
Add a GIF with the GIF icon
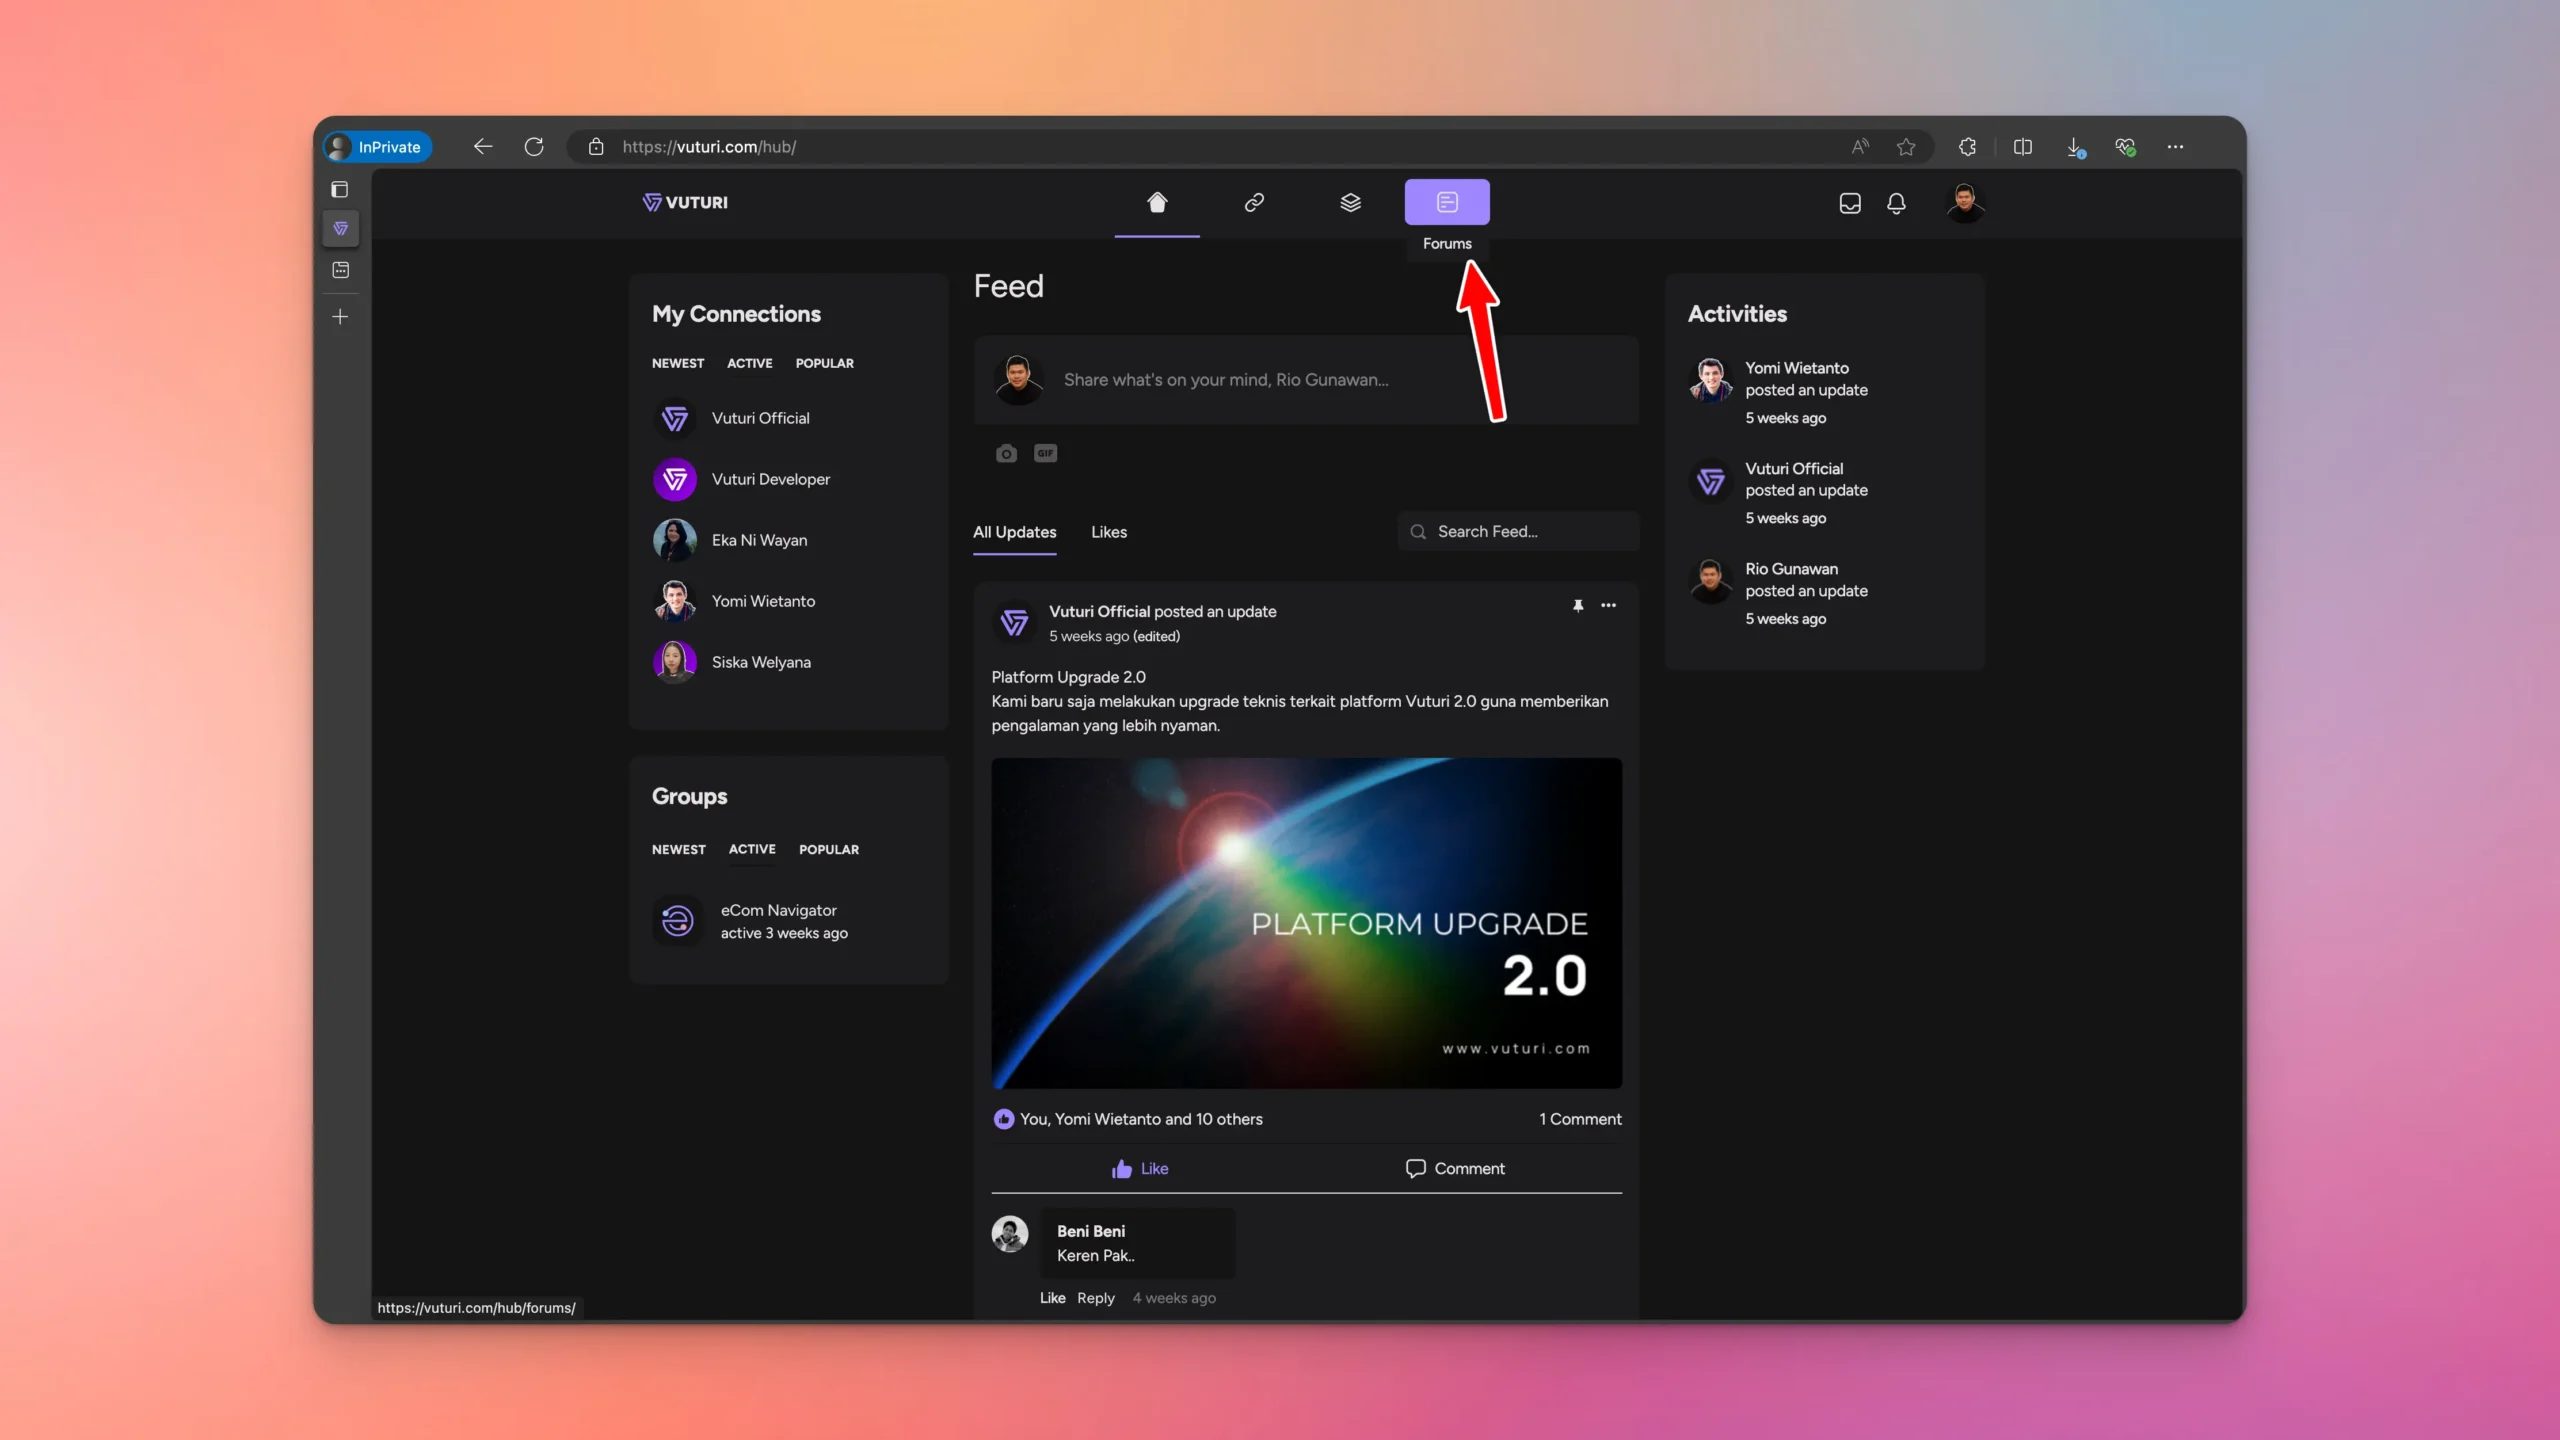tap(1045, 453)
